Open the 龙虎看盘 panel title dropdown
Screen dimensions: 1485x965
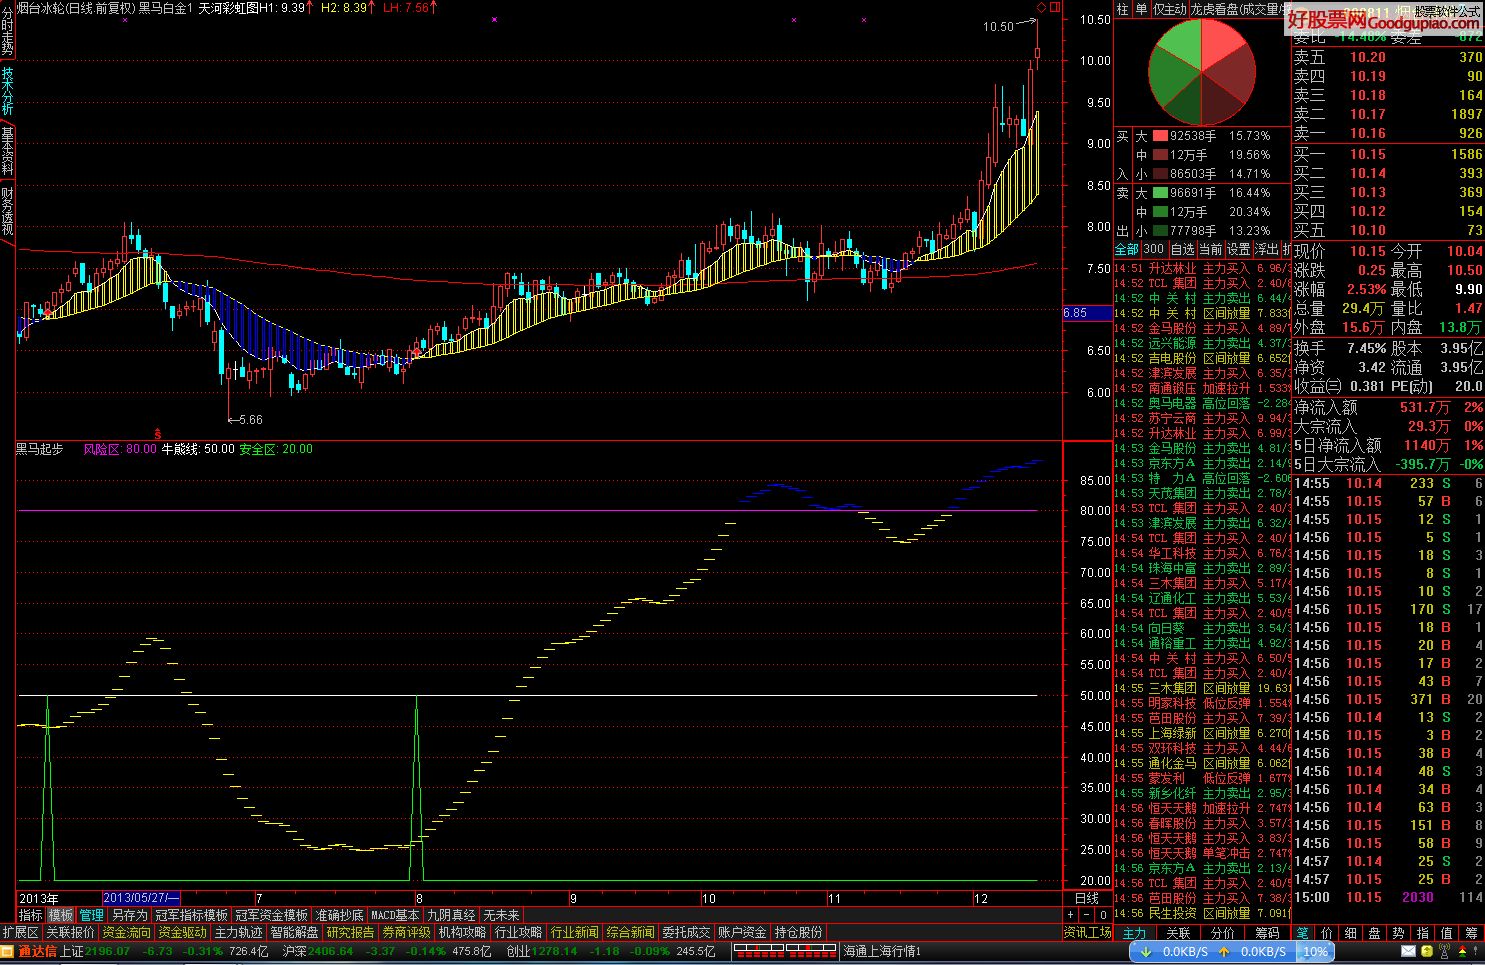[x=1238, y=9]
